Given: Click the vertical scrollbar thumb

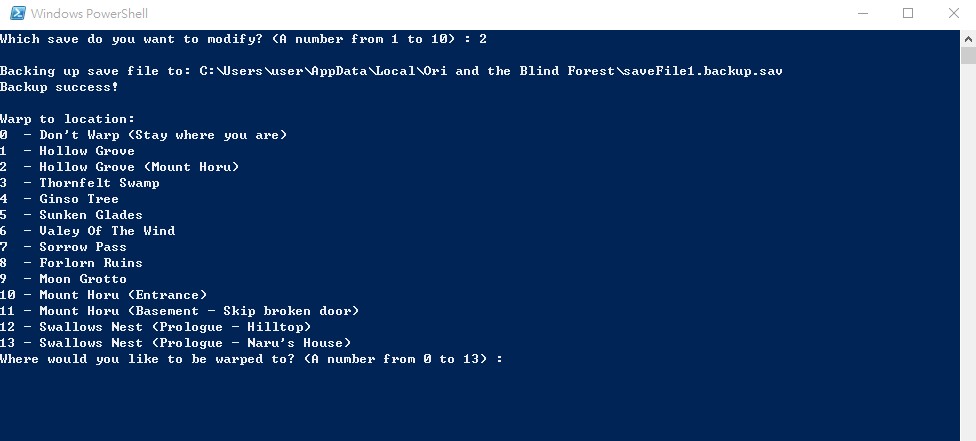Looking at the screenshot, I should point(968,55).
